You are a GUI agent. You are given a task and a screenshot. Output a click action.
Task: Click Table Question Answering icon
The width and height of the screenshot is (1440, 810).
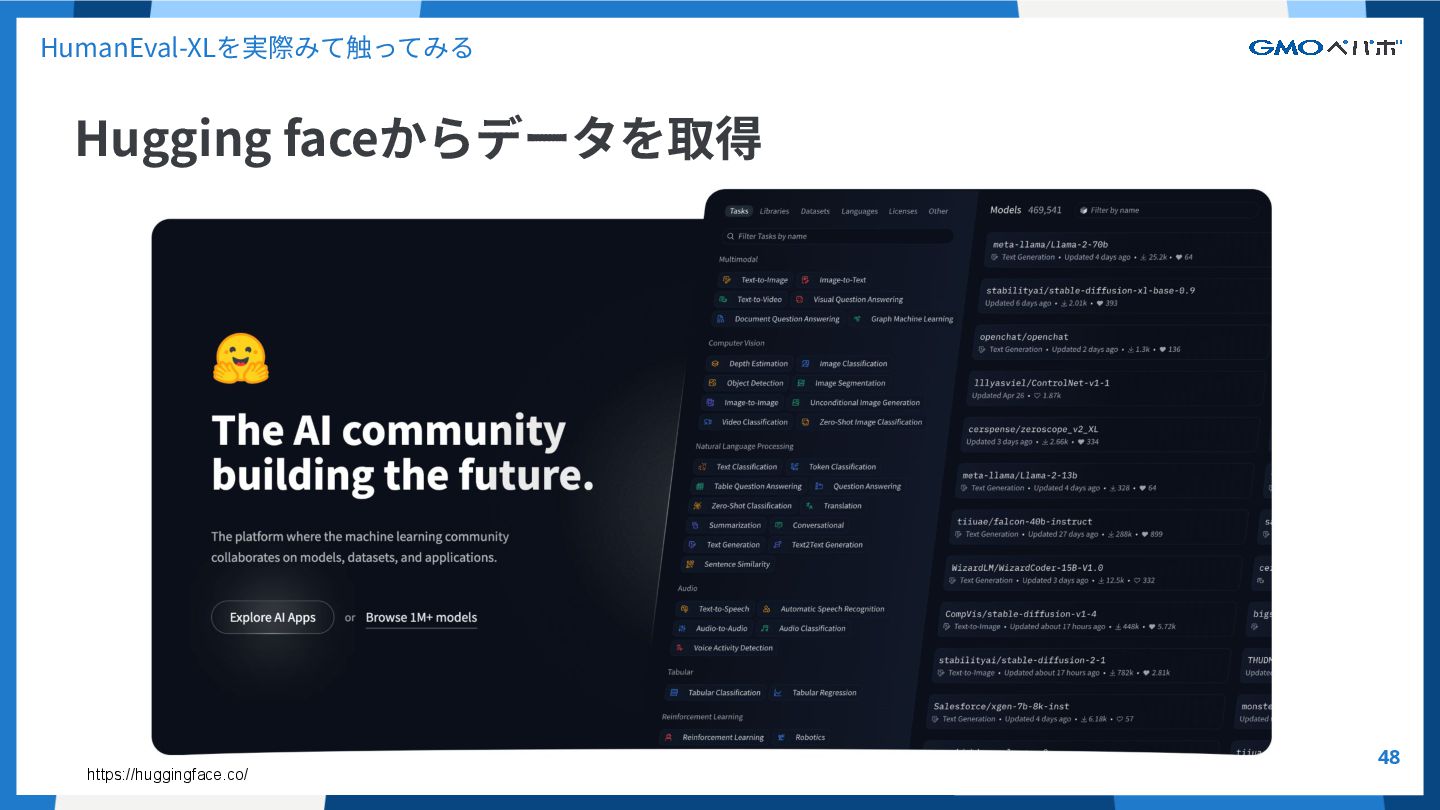tap(700, 486)
